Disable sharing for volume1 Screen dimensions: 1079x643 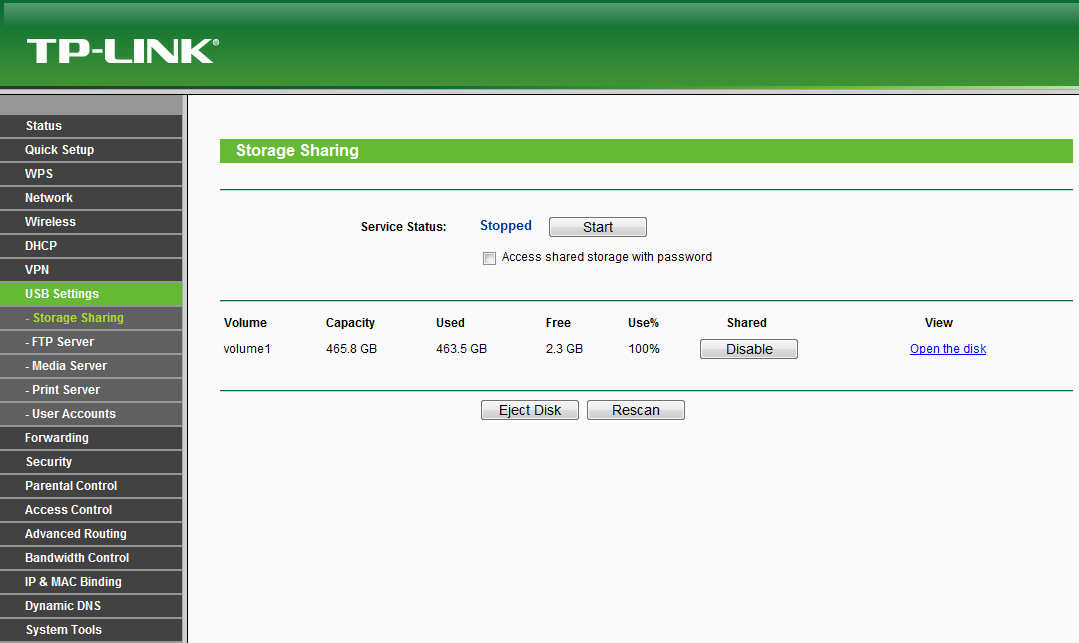point(749,349)
